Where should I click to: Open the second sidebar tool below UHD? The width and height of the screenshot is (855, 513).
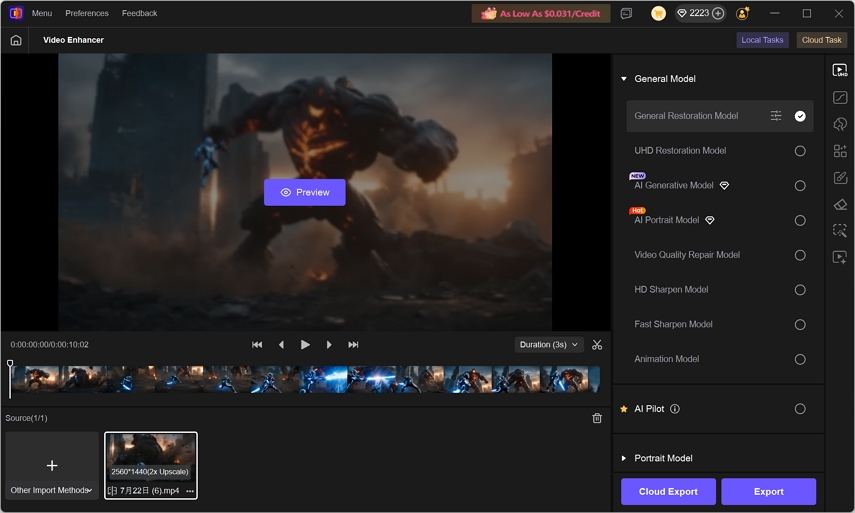840,98
